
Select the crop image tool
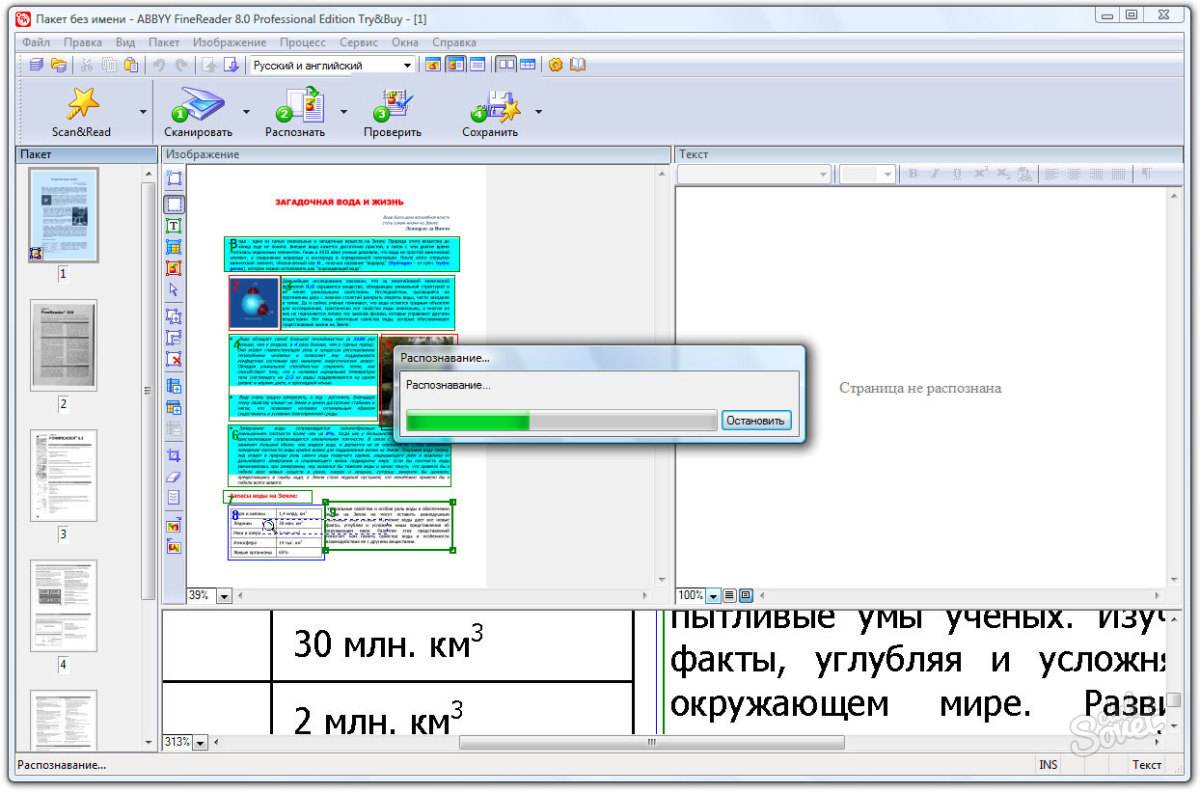tap(174, 455)
